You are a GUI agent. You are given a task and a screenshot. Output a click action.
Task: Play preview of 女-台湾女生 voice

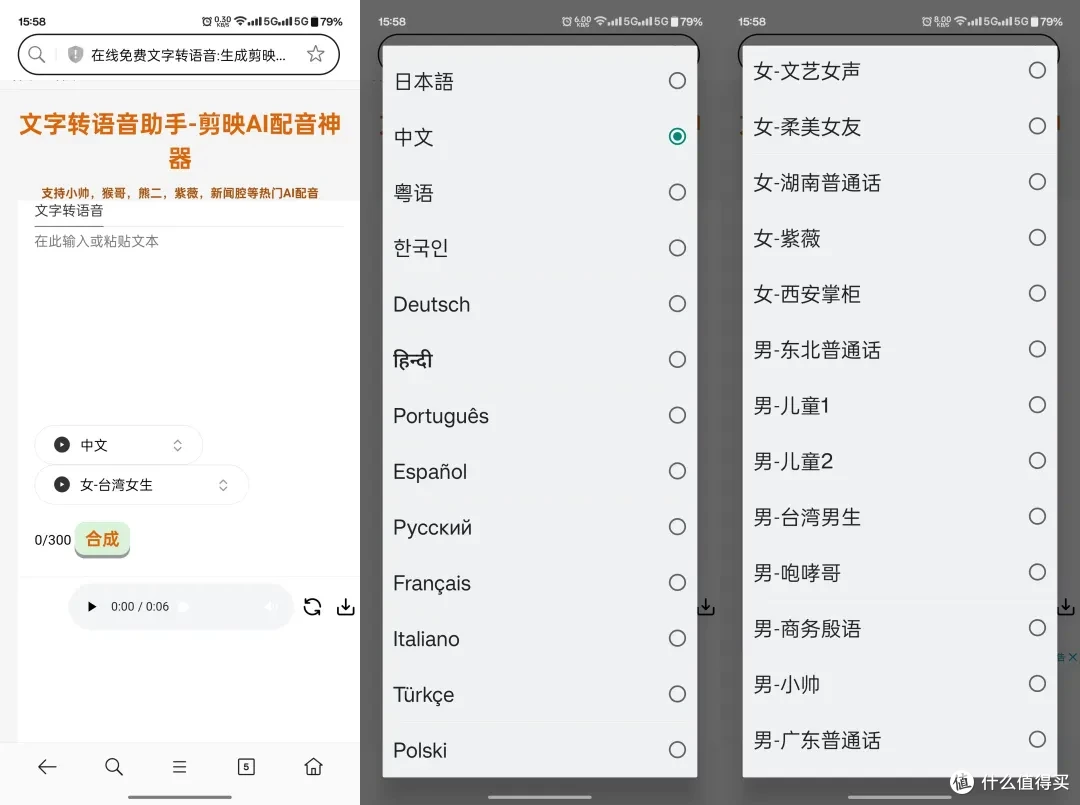pyautogui.click(x=62, y=485)
